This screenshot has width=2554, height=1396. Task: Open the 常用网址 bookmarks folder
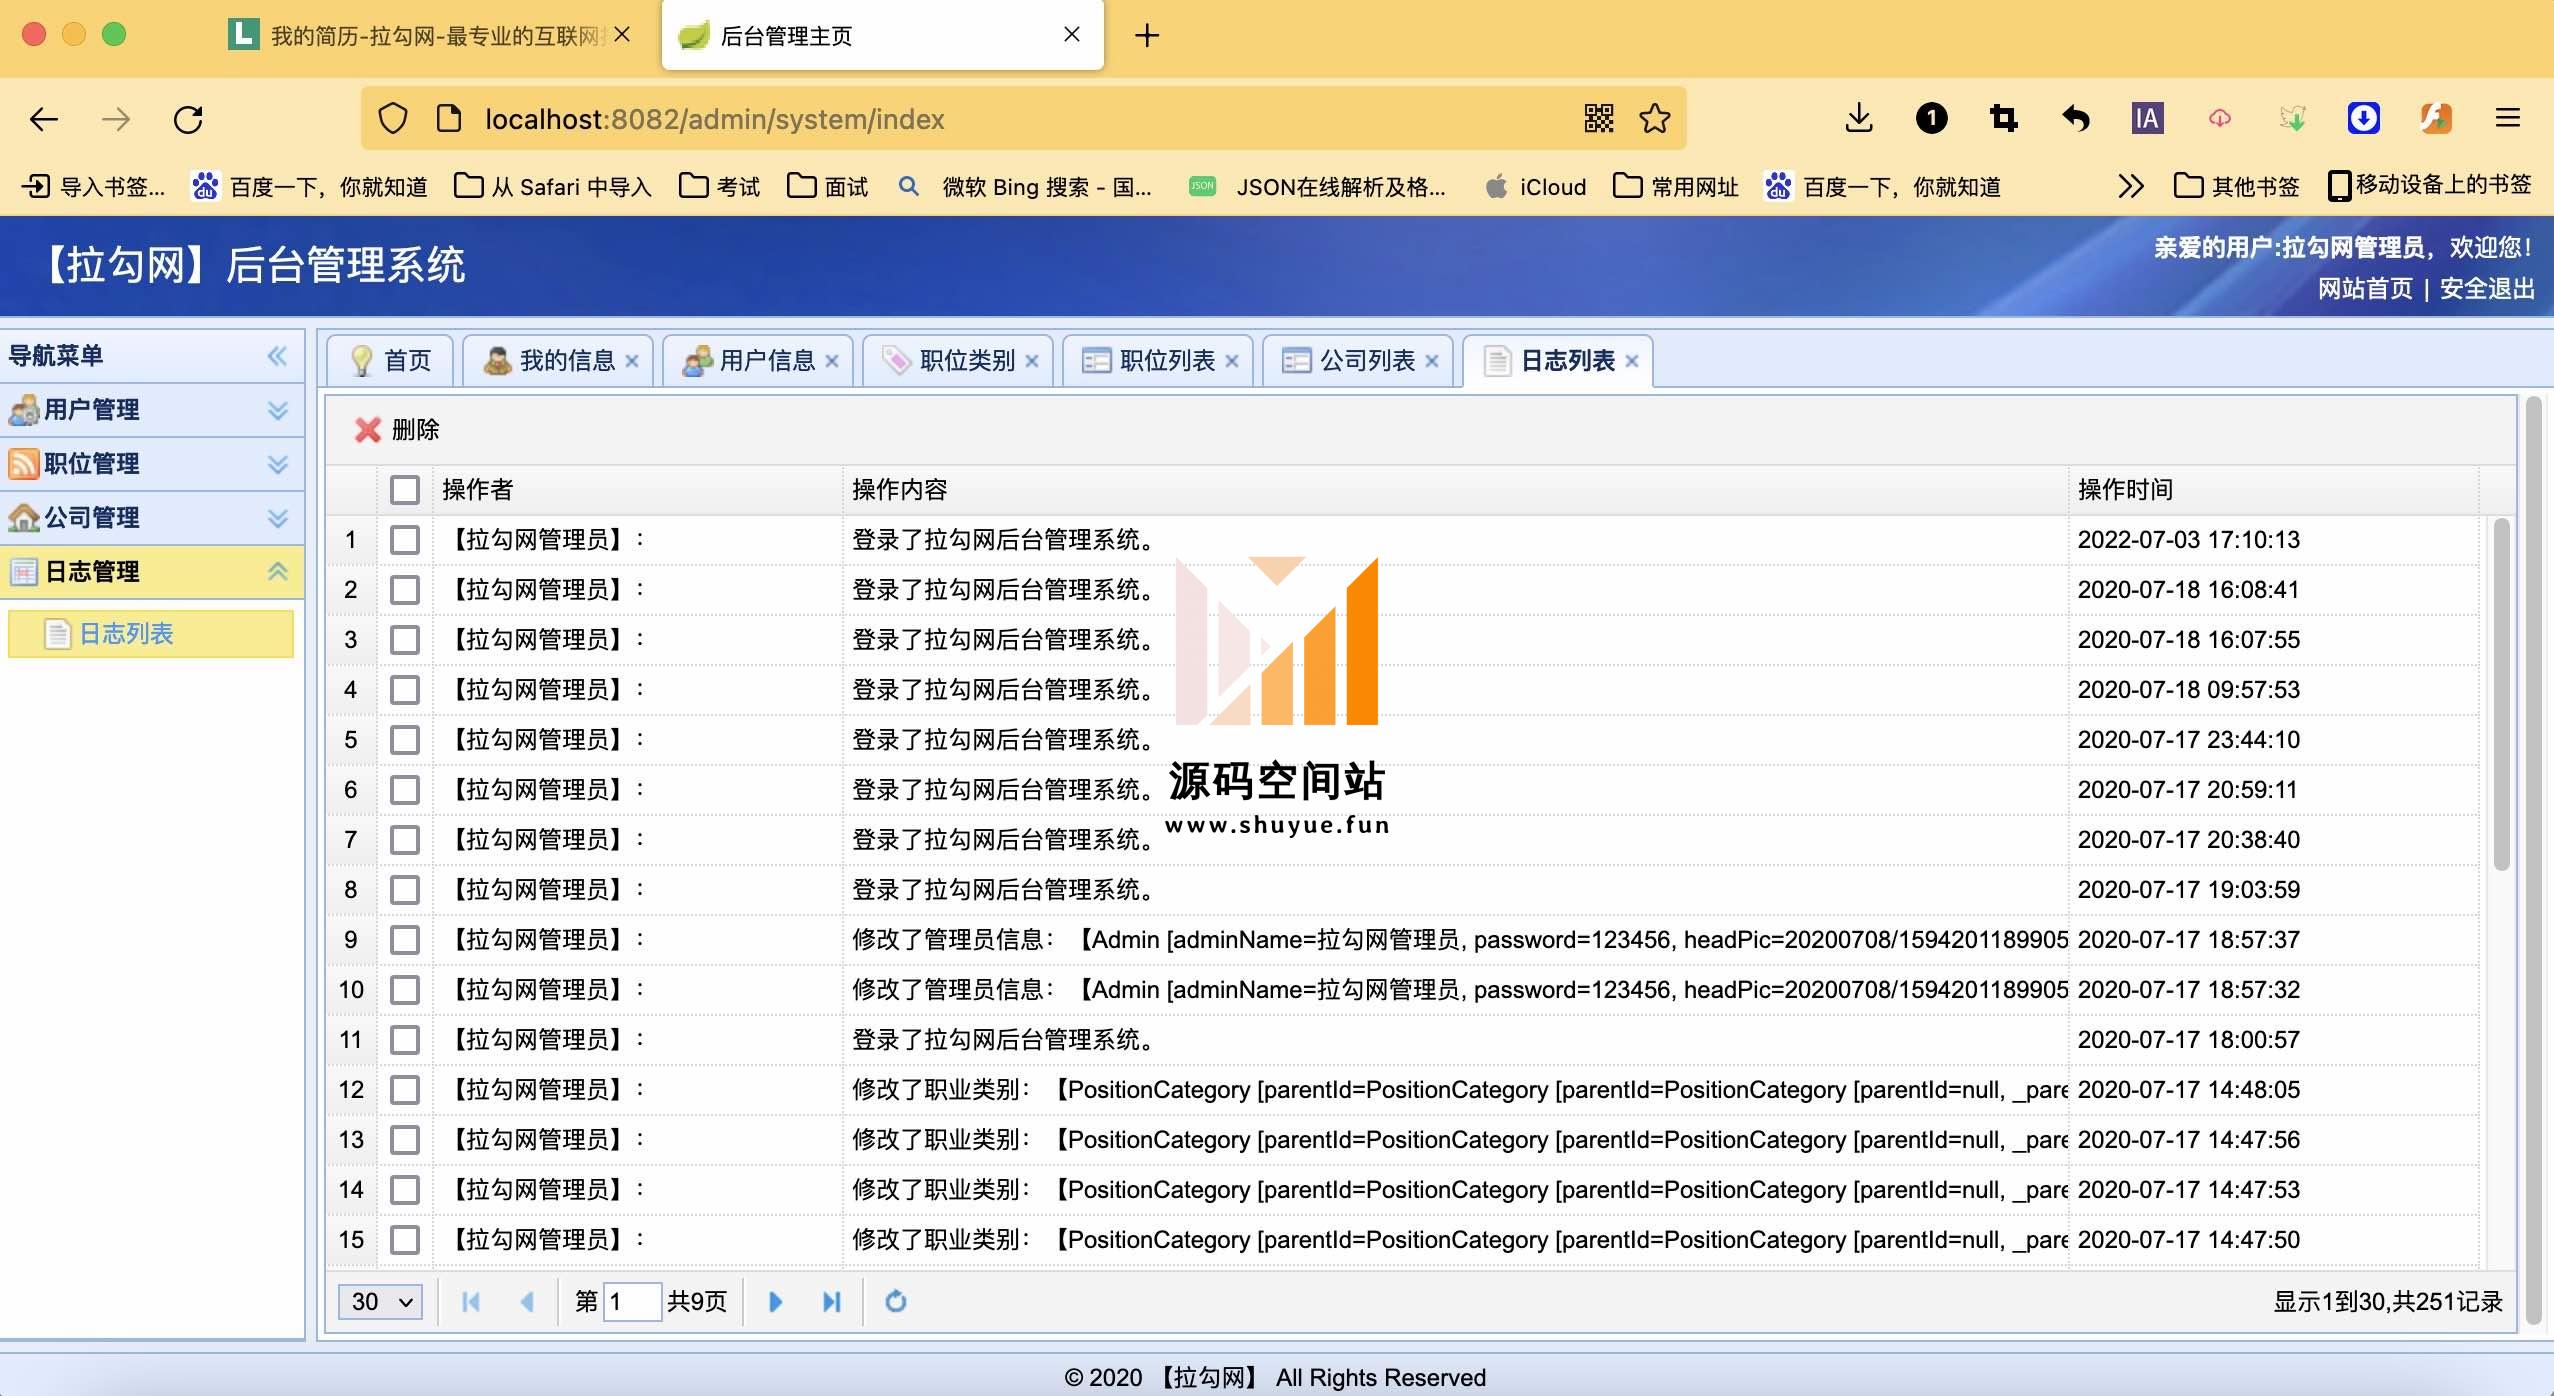[x=1676, y=187]
